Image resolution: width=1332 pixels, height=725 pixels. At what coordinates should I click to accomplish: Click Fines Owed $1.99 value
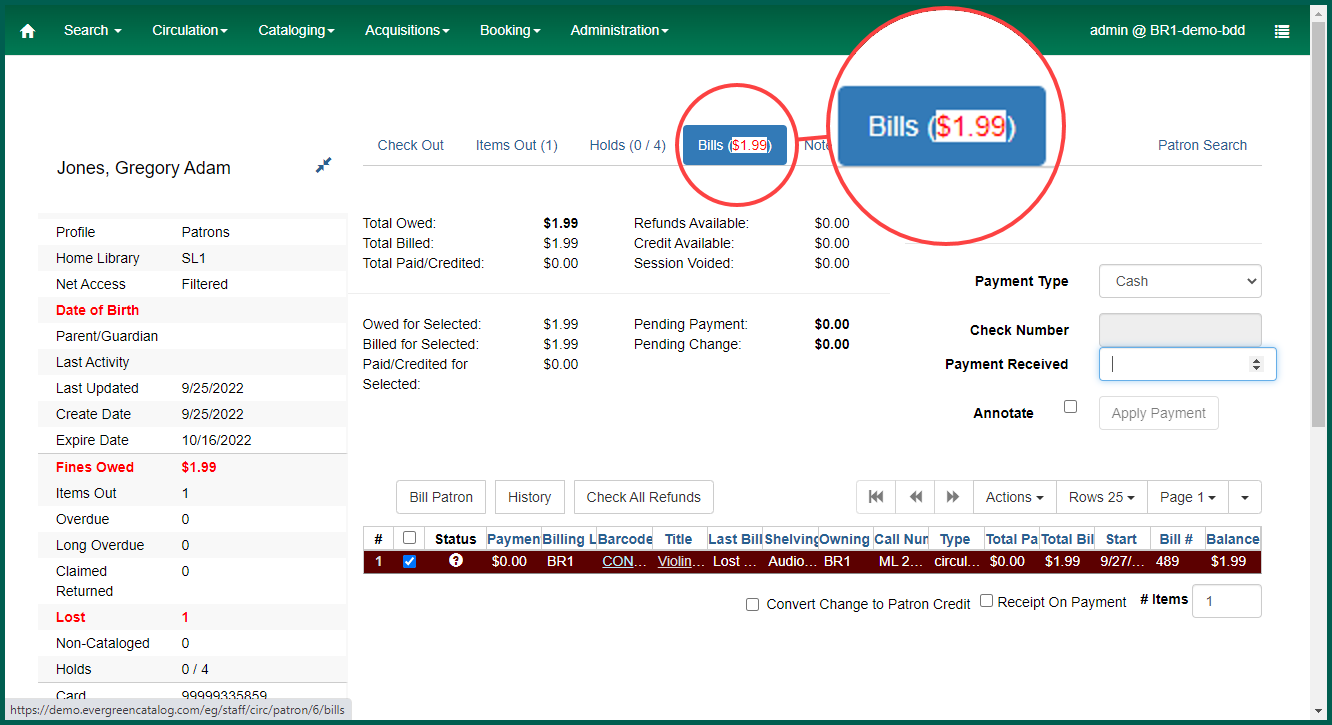click(199, 467)
